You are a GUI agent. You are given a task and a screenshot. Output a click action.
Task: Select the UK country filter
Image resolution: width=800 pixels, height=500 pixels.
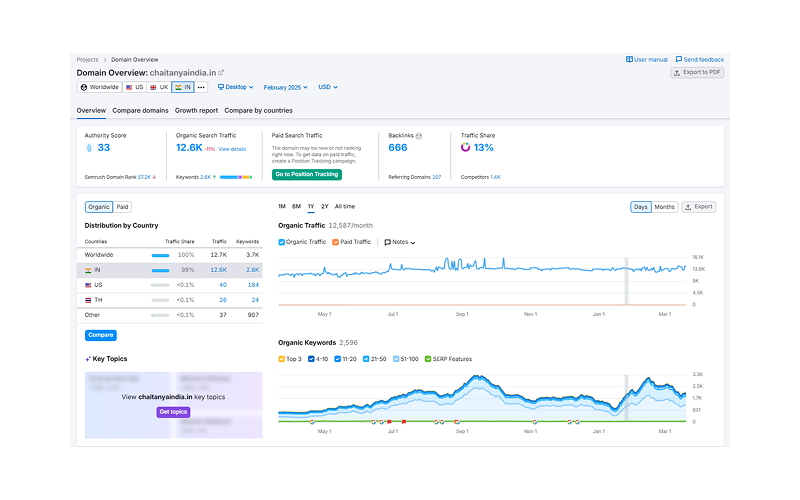159,87
